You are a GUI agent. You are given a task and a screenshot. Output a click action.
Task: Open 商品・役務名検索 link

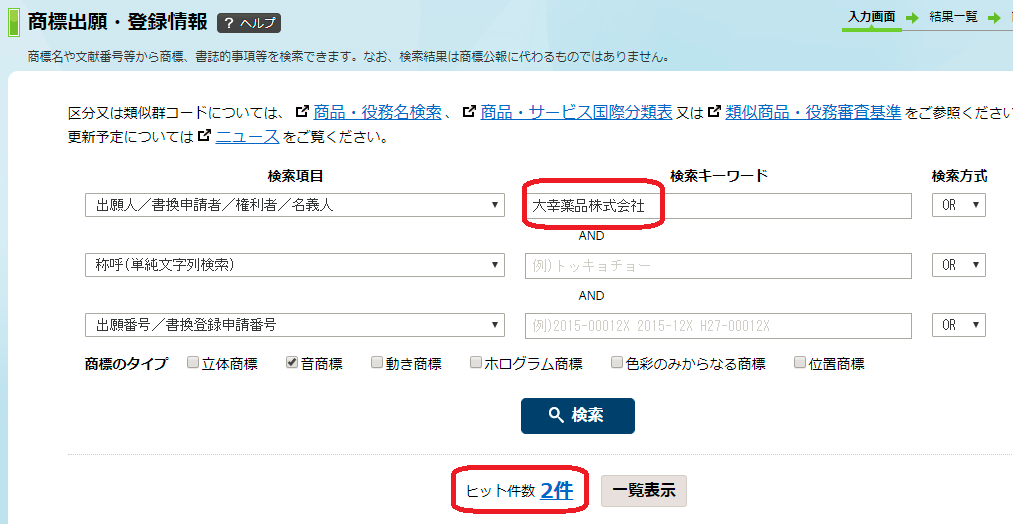click(x=377, y=112)
